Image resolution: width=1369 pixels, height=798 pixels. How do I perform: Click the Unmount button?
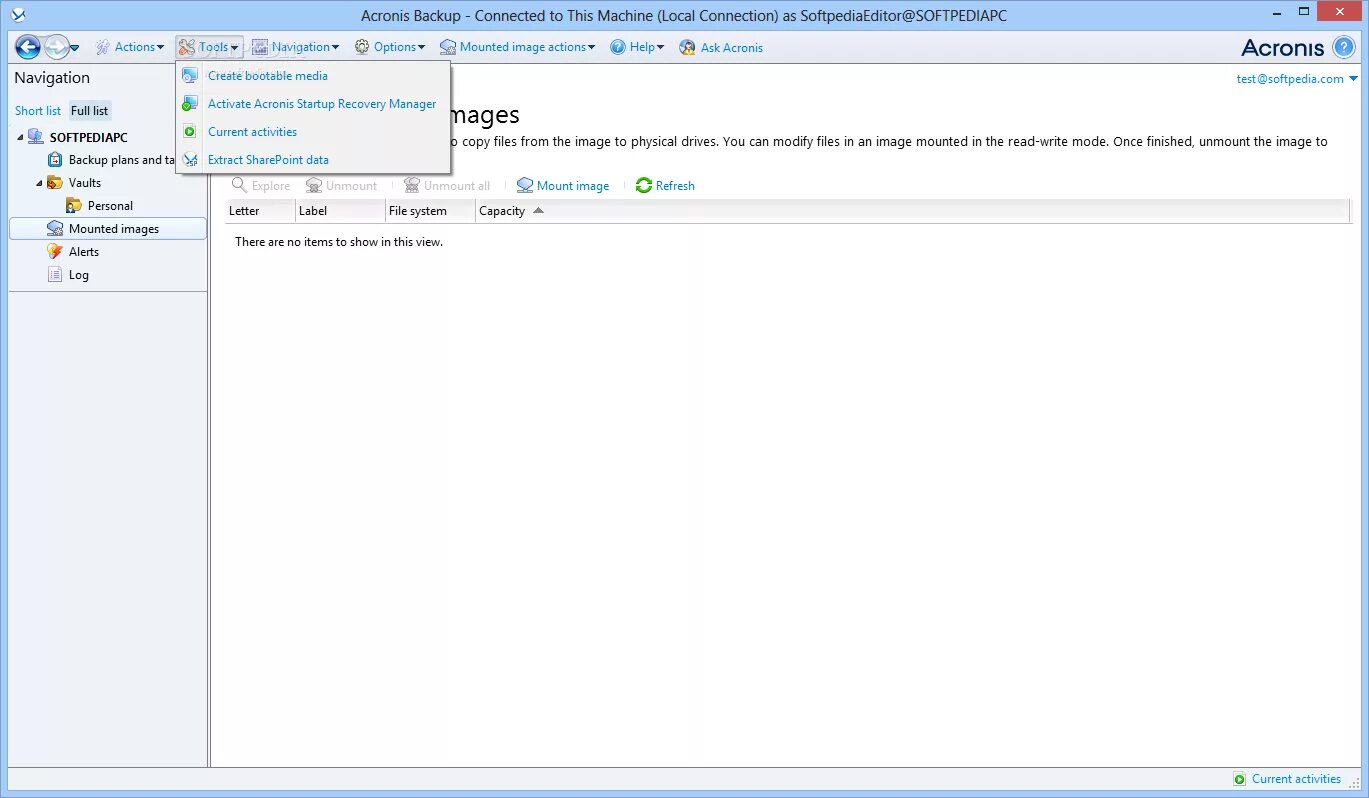click(342, 186)
